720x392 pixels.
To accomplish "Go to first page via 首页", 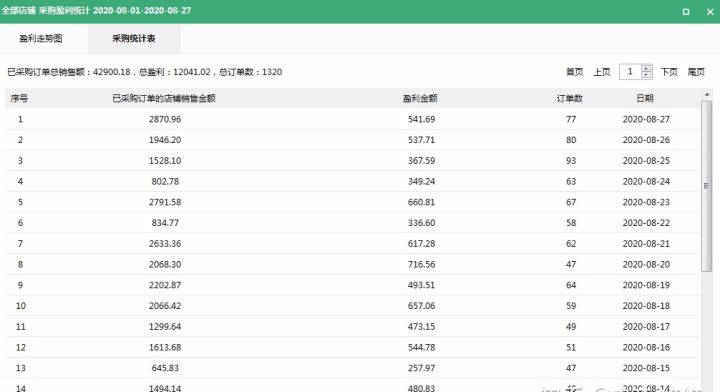I will click(574, 72).
